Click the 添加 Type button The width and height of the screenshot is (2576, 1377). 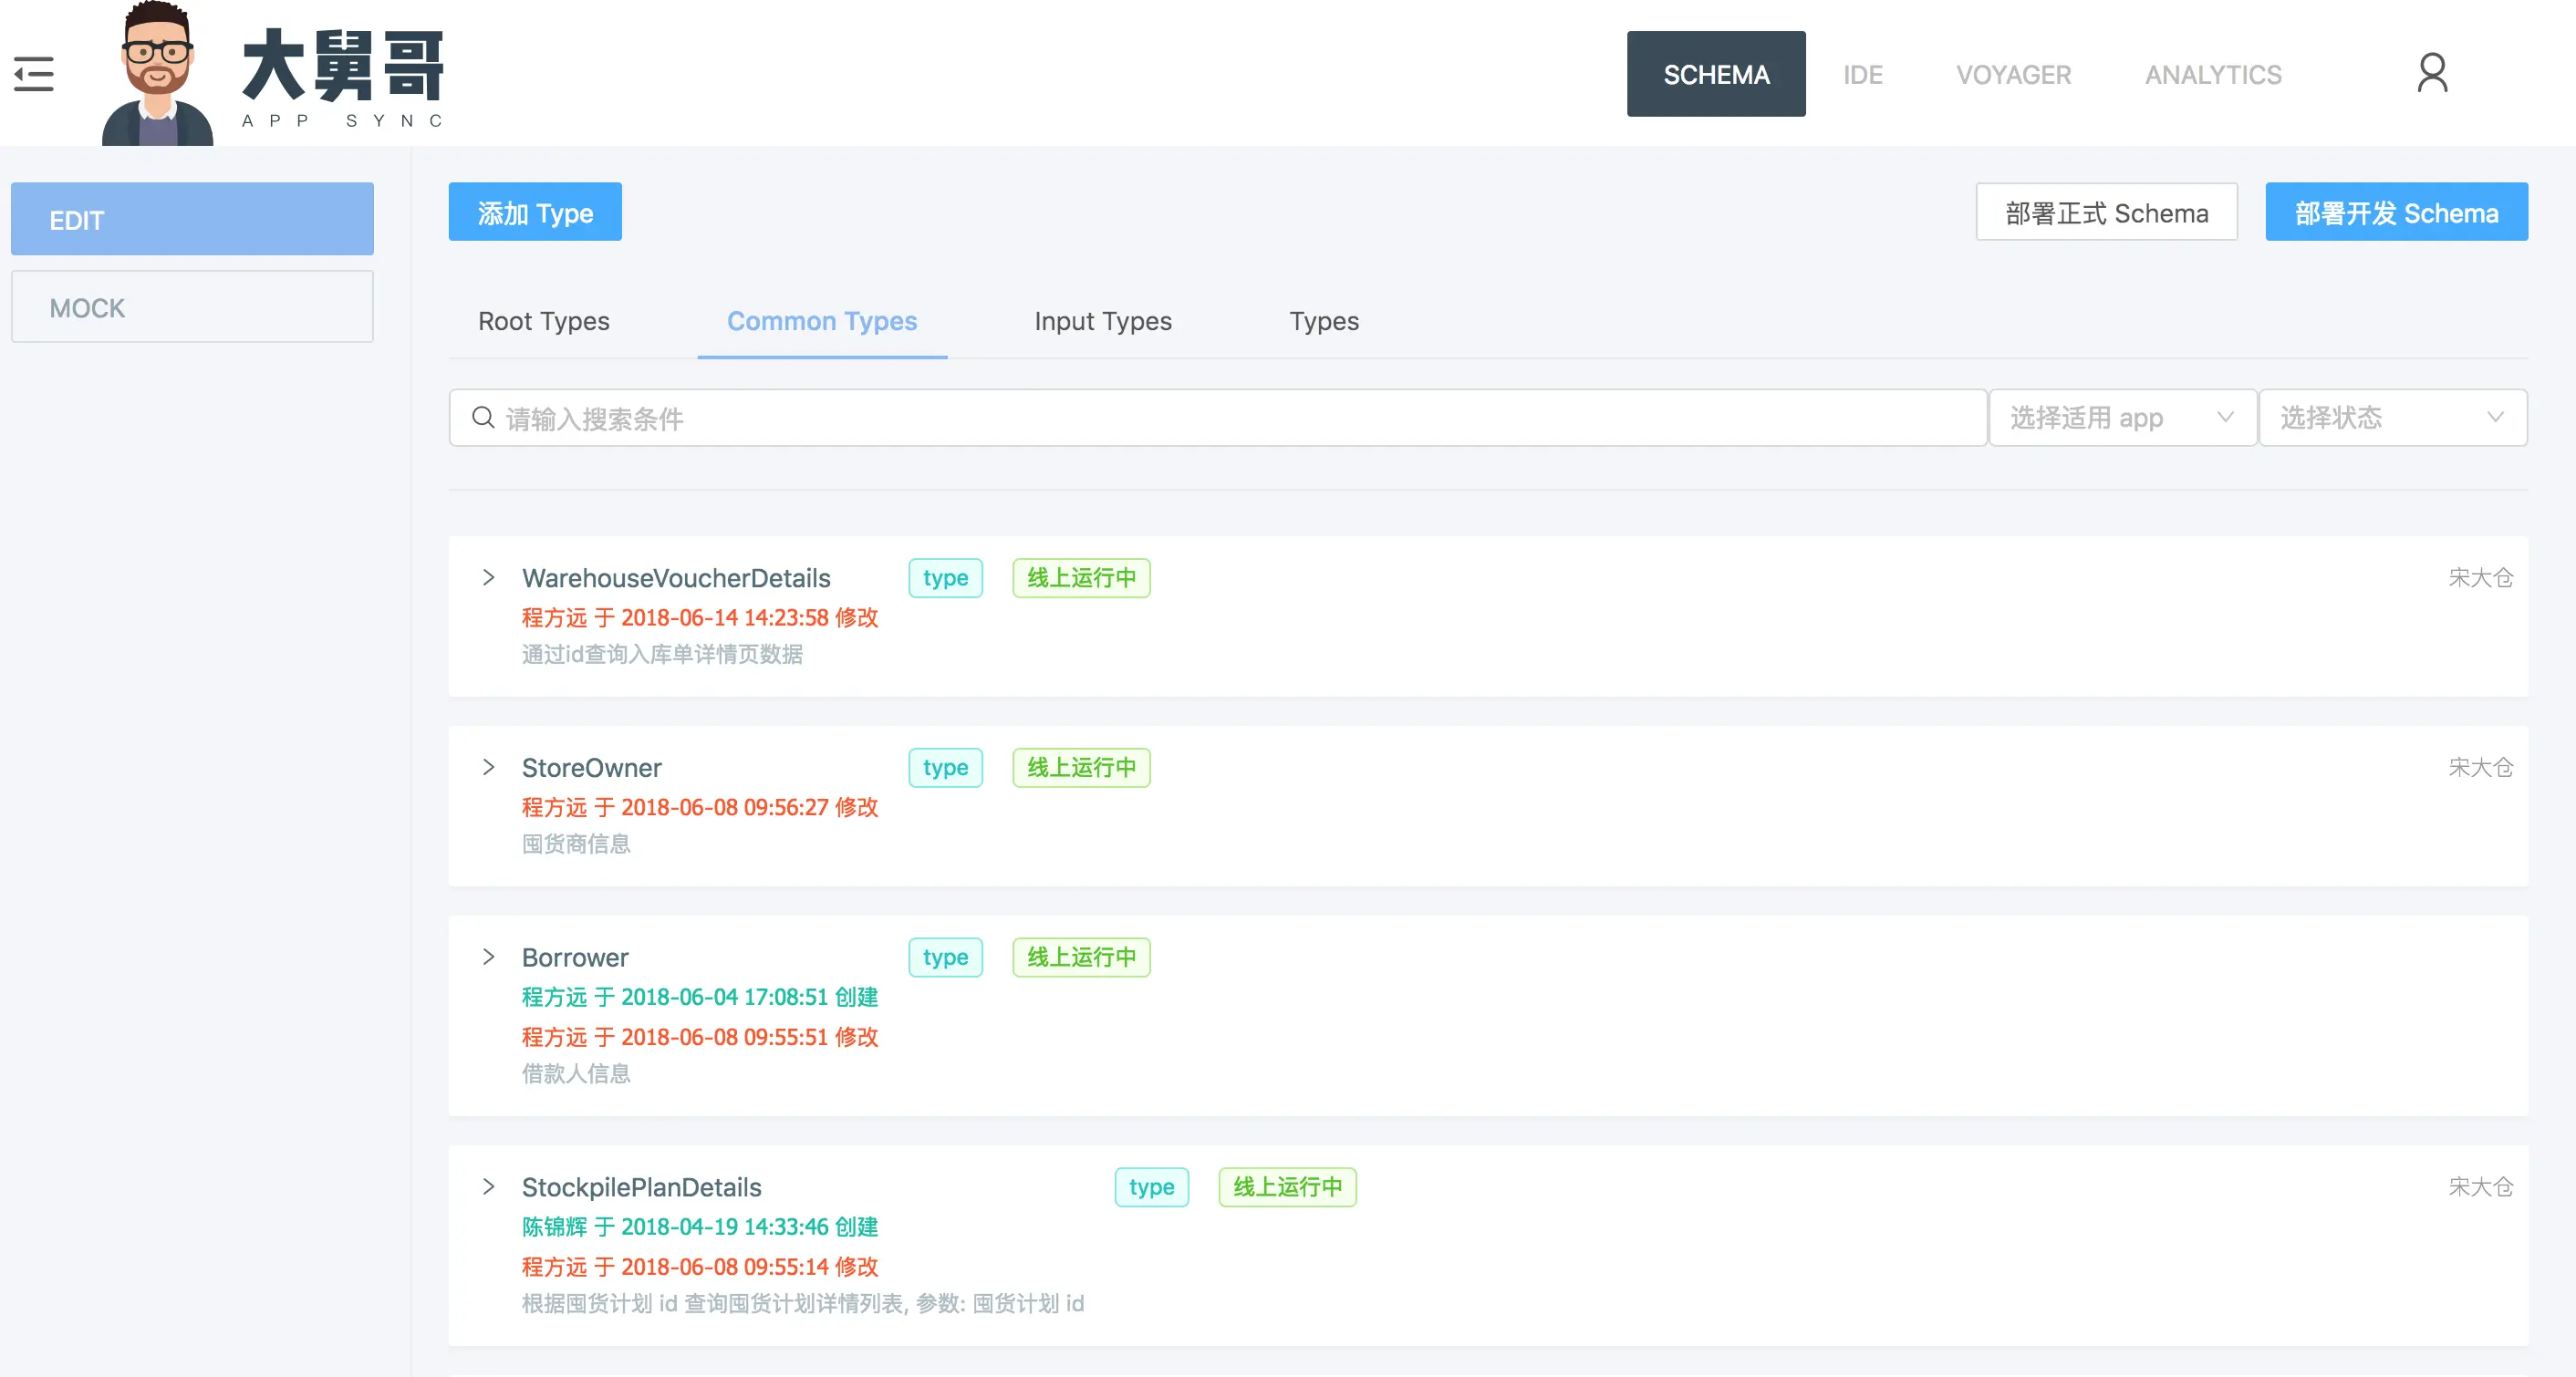pyautogui.click(x=535, y=213)
